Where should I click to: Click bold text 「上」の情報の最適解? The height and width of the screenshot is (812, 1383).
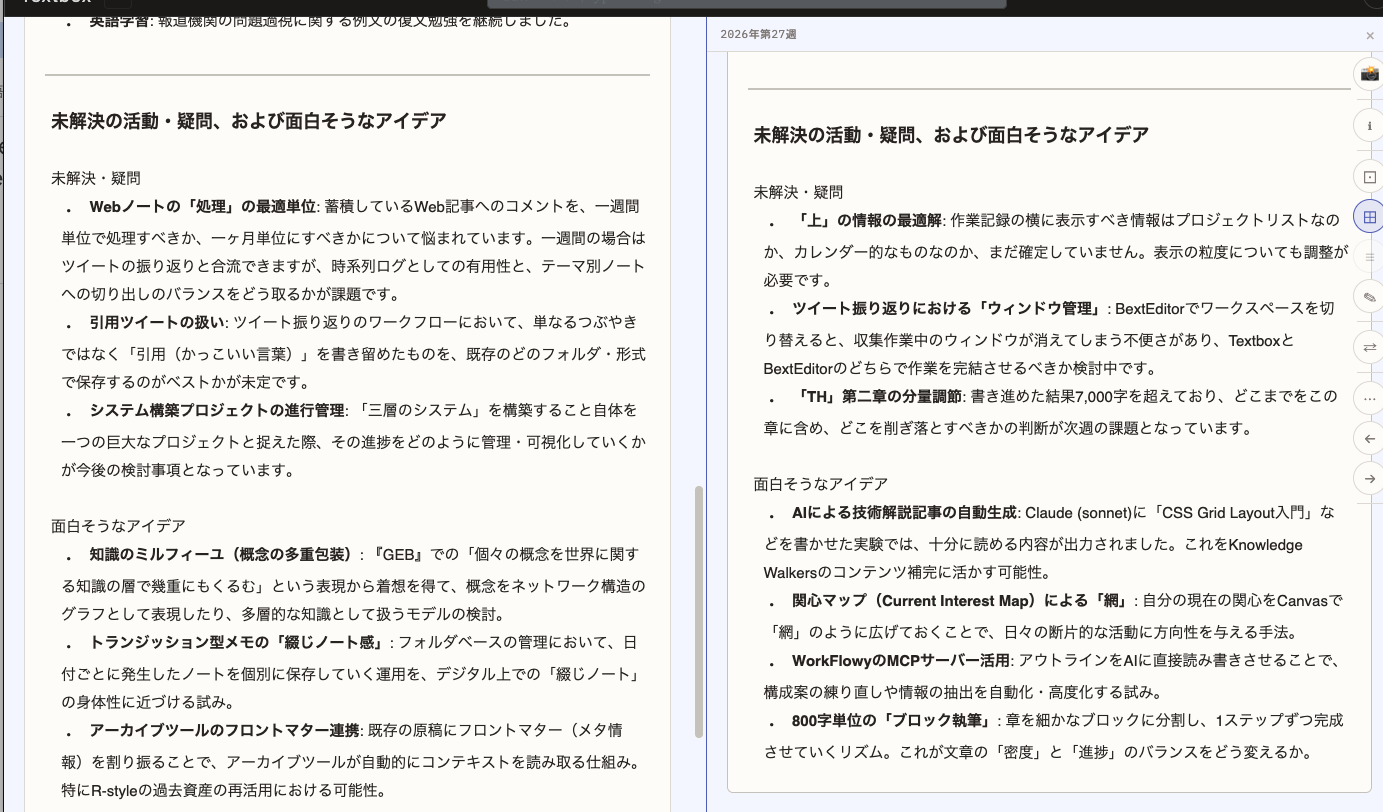pyautogui.click(x=868, y=221)
